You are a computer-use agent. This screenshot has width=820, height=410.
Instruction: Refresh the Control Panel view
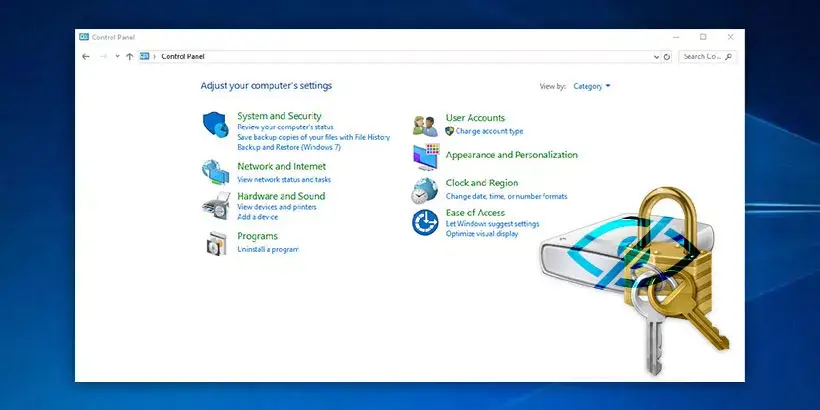[667, 56]
